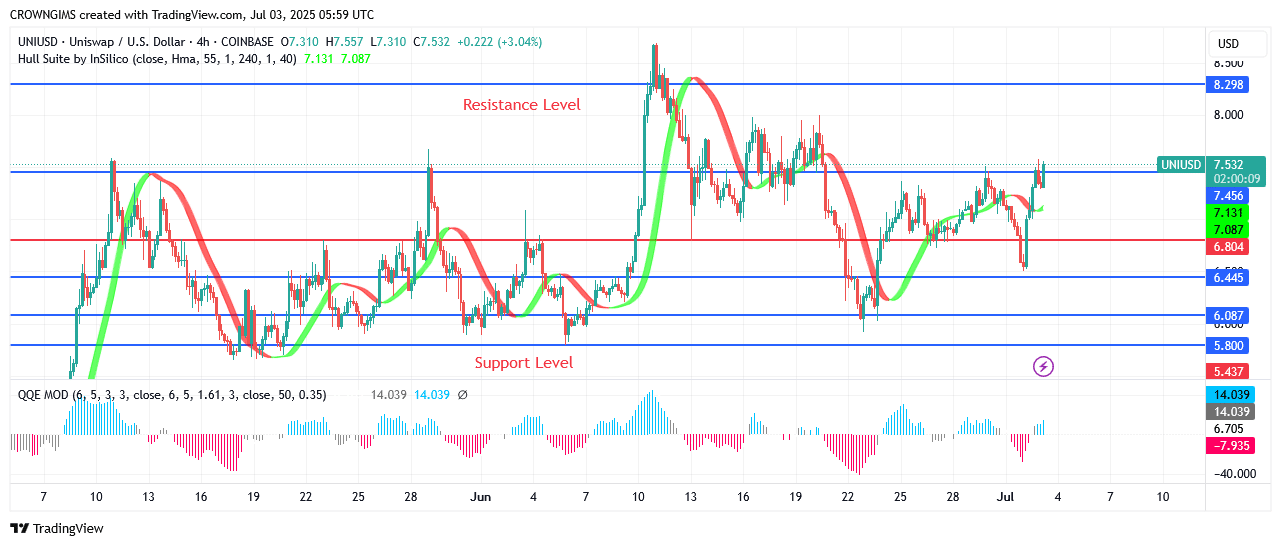Click the C7.532 close value in header
1281x546 pixels.
coord(431,42)
